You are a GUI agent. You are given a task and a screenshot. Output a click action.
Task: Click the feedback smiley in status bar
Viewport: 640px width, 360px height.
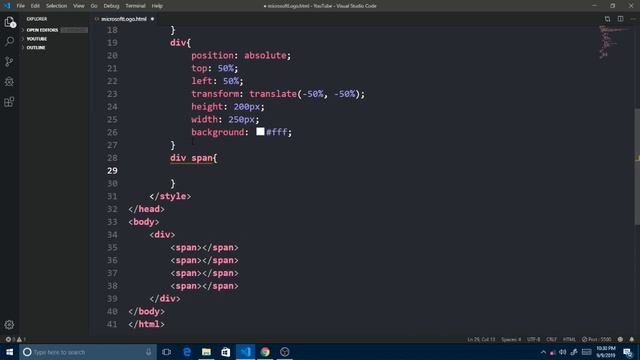[620, 339]
